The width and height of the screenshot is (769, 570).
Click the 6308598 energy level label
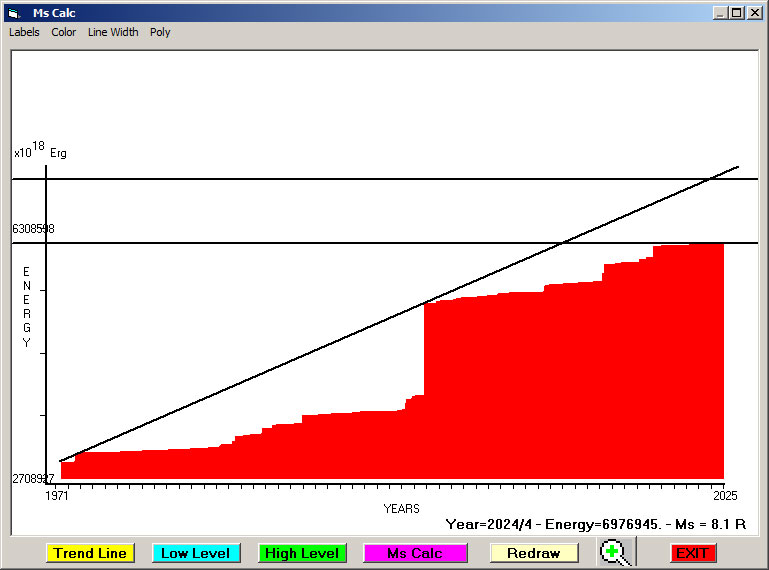pos(33,229)
